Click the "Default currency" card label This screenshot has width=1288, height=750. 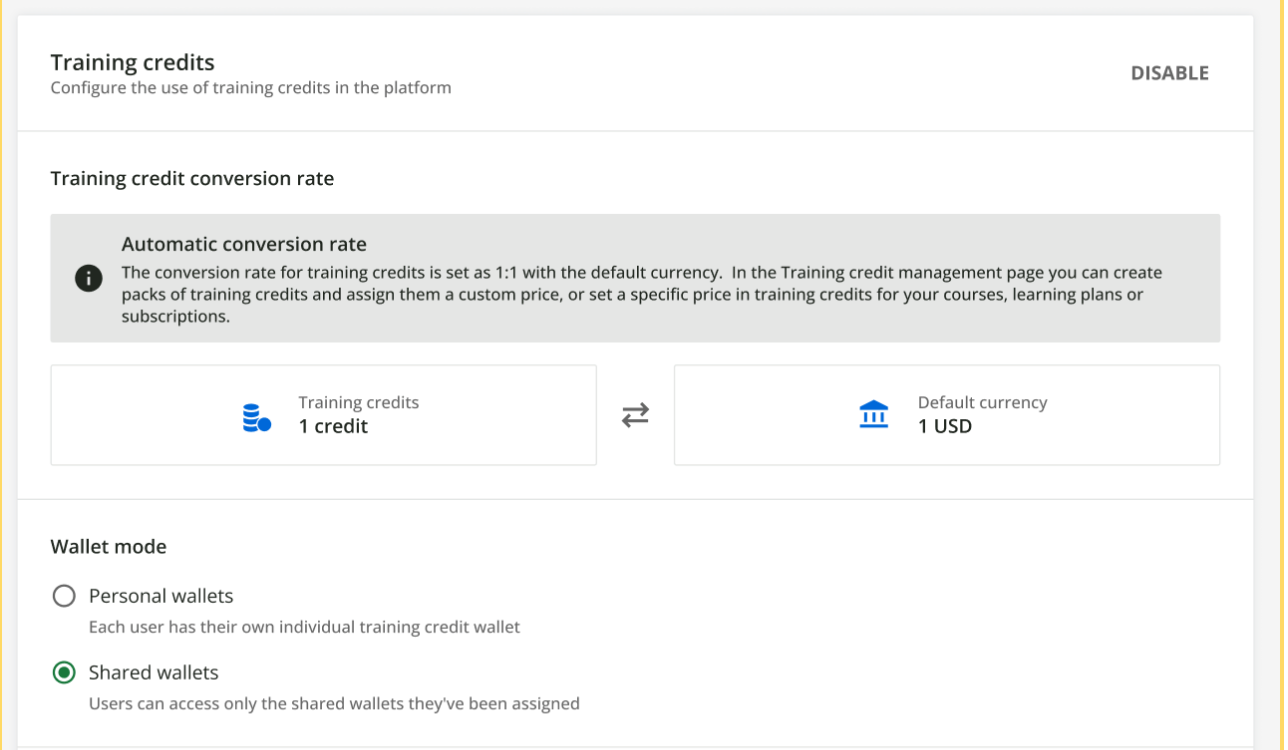click(982, 402)
